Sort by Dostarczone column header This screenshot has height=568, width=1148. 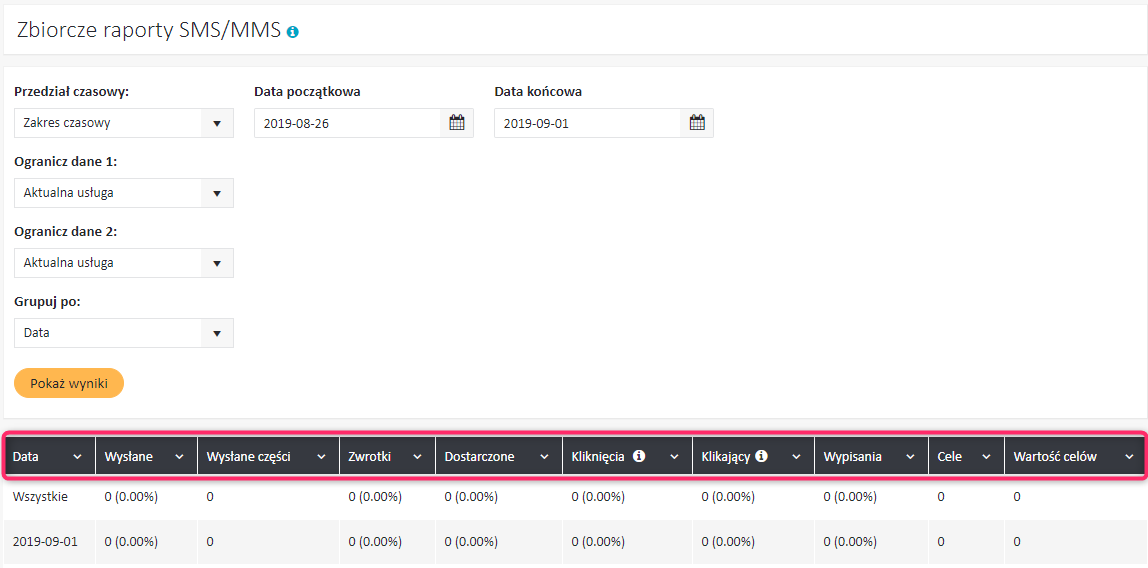pyautogui.click(x=480, y=457)
